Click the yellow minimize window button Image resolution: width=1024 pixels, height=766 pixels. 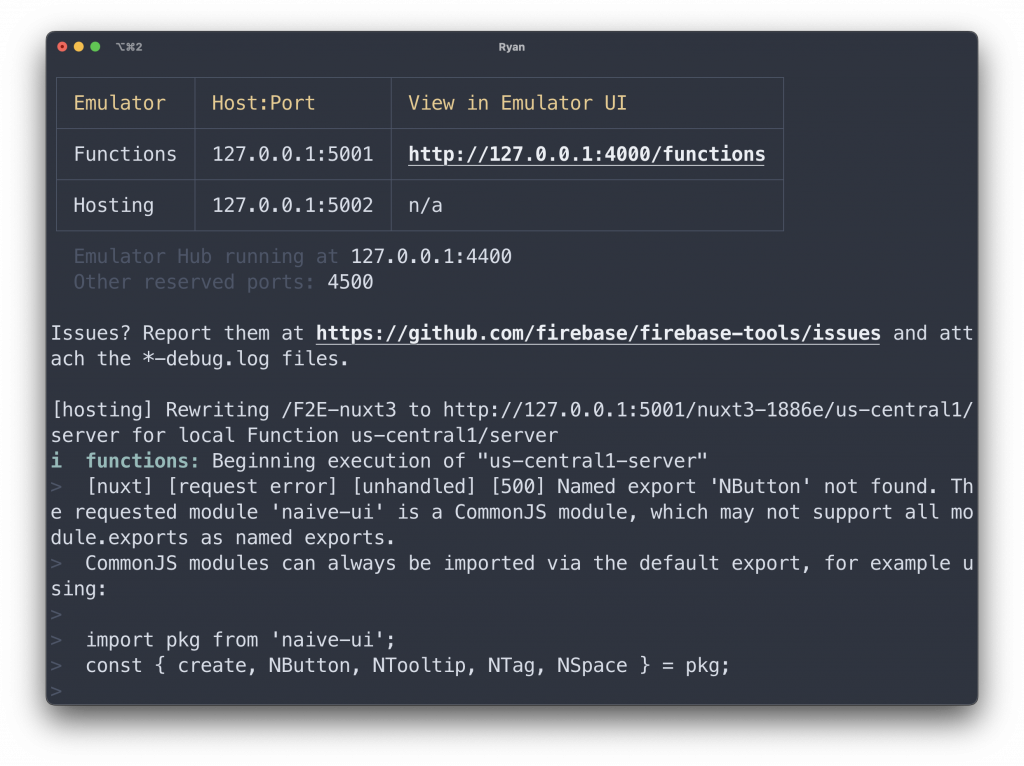(79, 47)
